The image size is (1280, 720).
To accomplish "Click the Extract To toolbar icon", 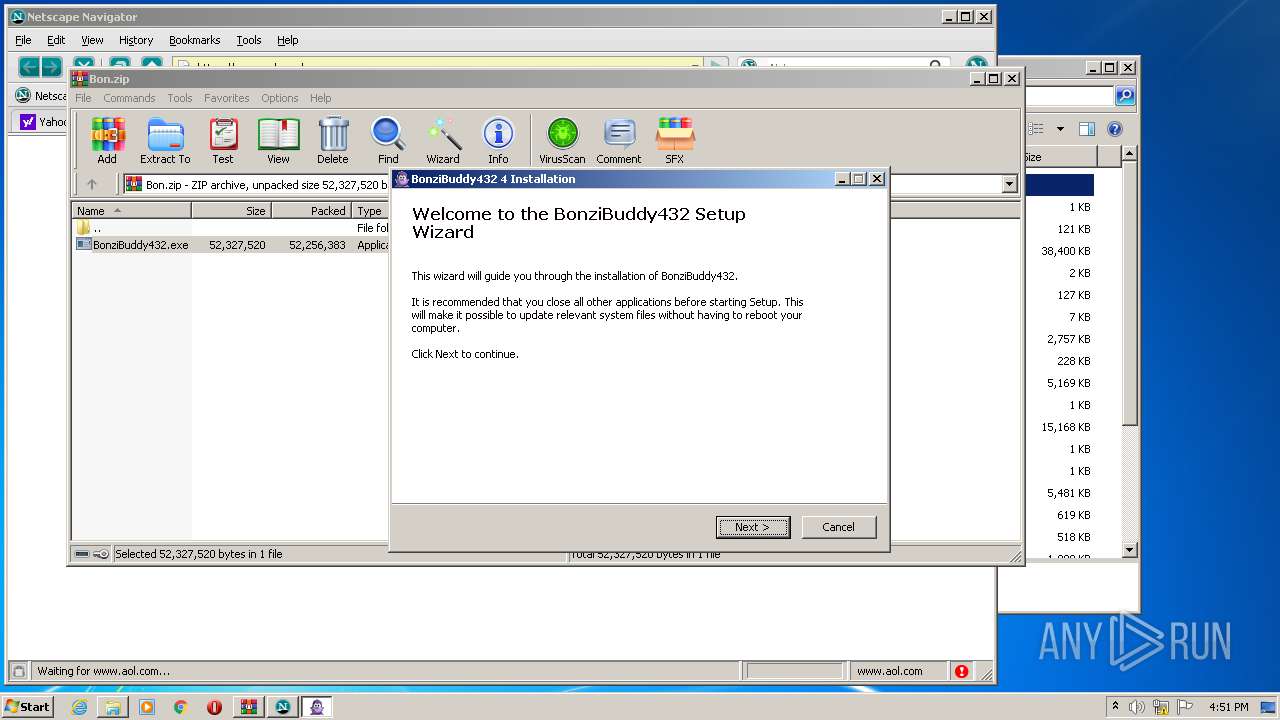I will [165, 140].
